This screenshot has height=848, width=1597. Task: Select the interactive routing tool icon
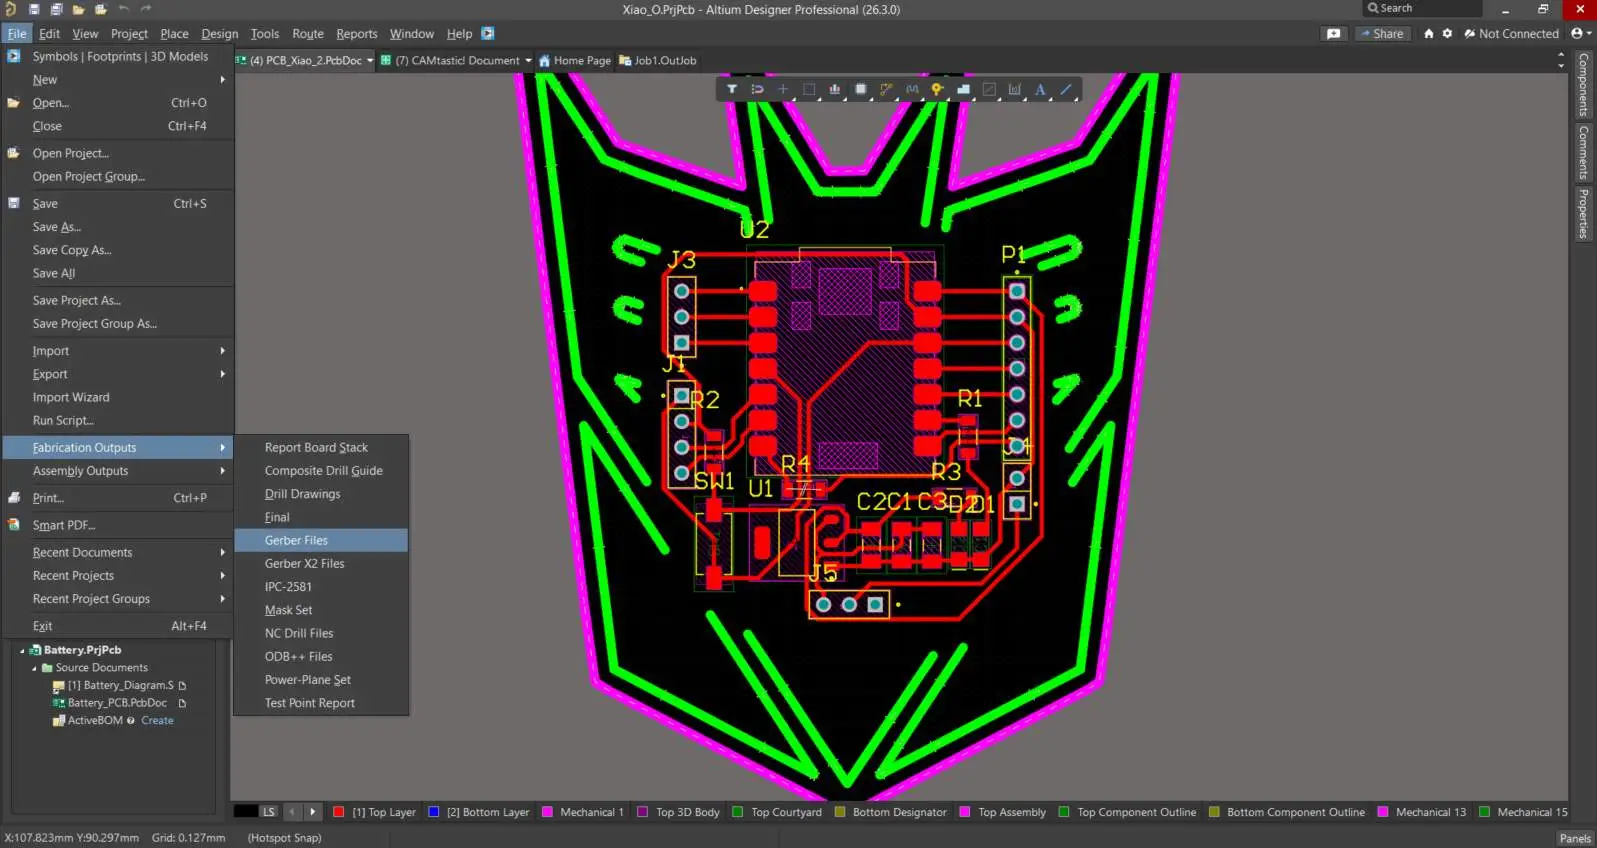point(886,90)
